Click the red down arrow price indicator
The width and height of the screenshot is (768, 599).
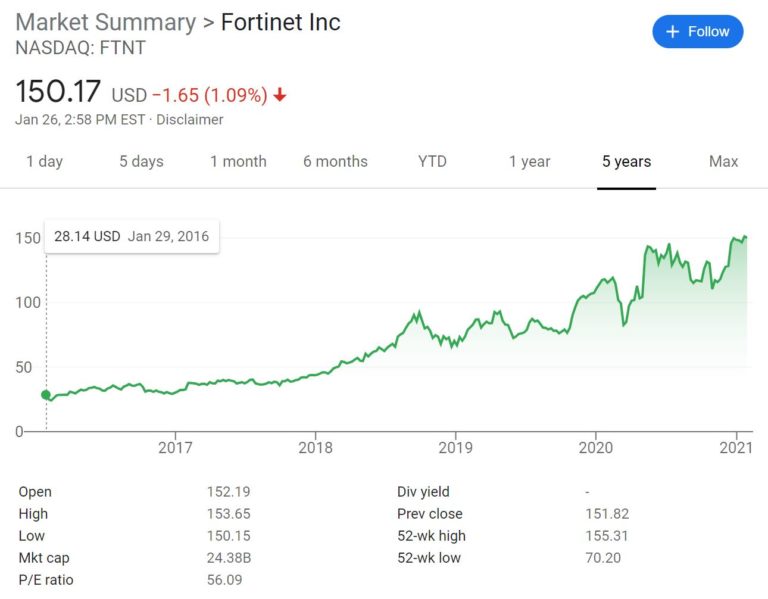tap(280, 95)
